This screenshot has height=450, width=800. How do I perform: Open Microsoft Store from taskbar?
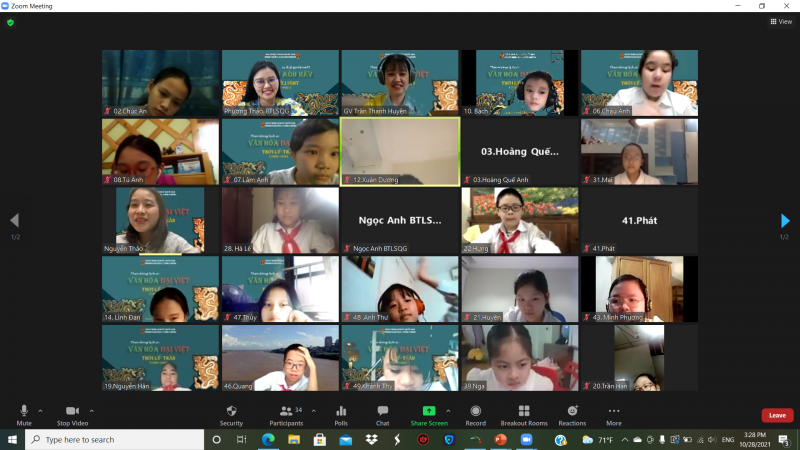[x=320, y=439]
